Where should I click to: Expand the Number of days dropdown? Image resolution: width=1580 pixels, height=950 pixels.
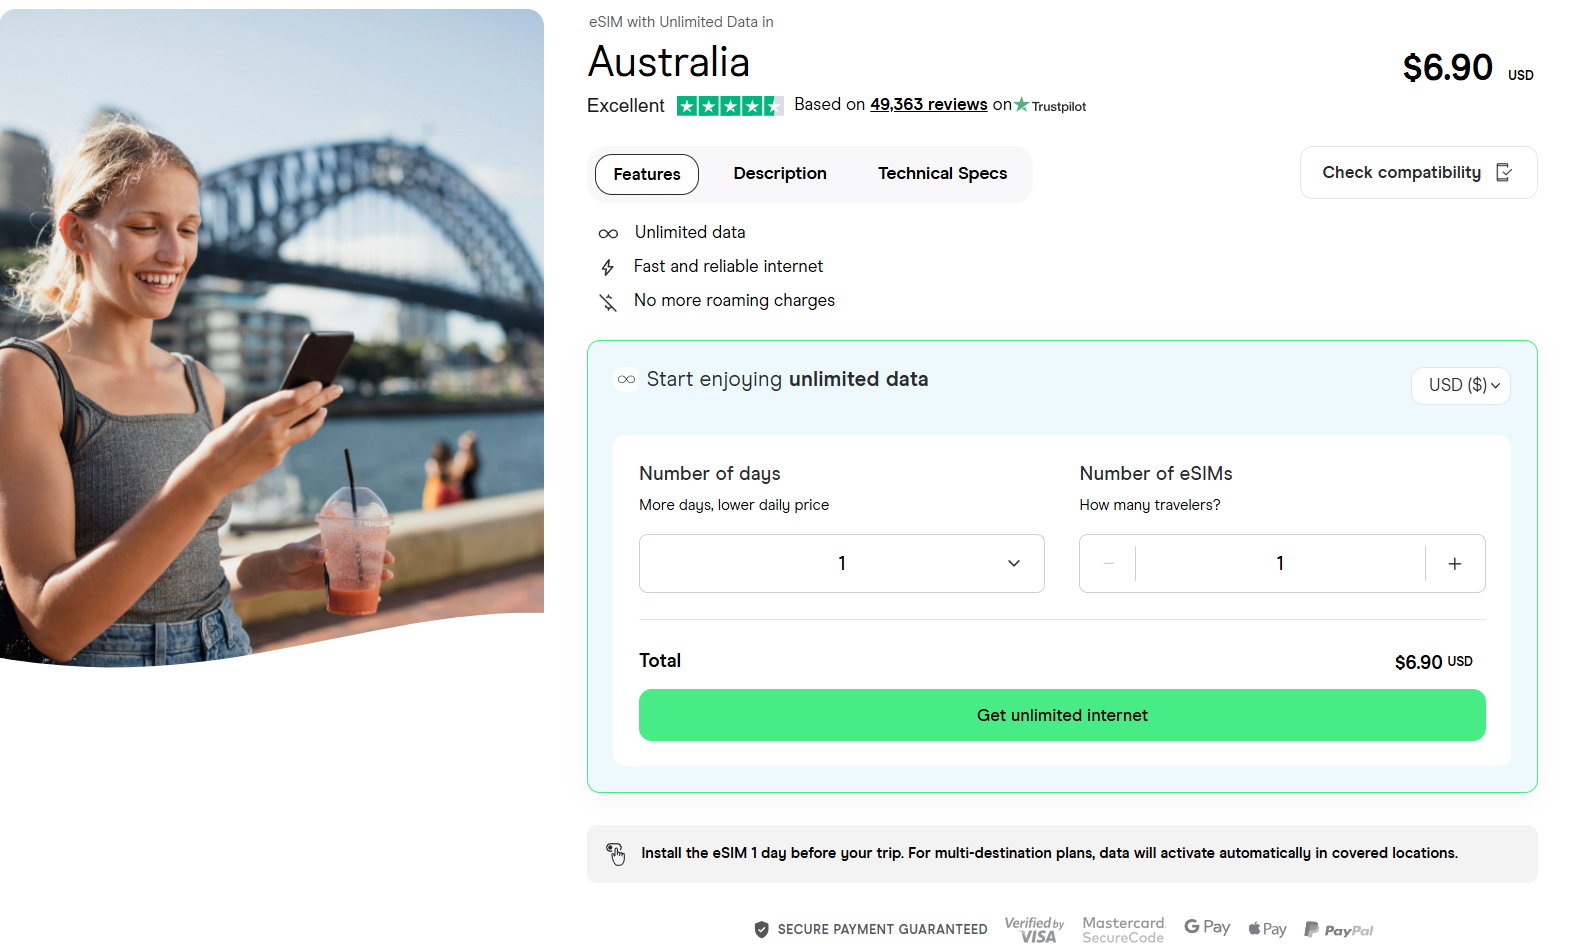pyautogui.click(x=841, y=563)
